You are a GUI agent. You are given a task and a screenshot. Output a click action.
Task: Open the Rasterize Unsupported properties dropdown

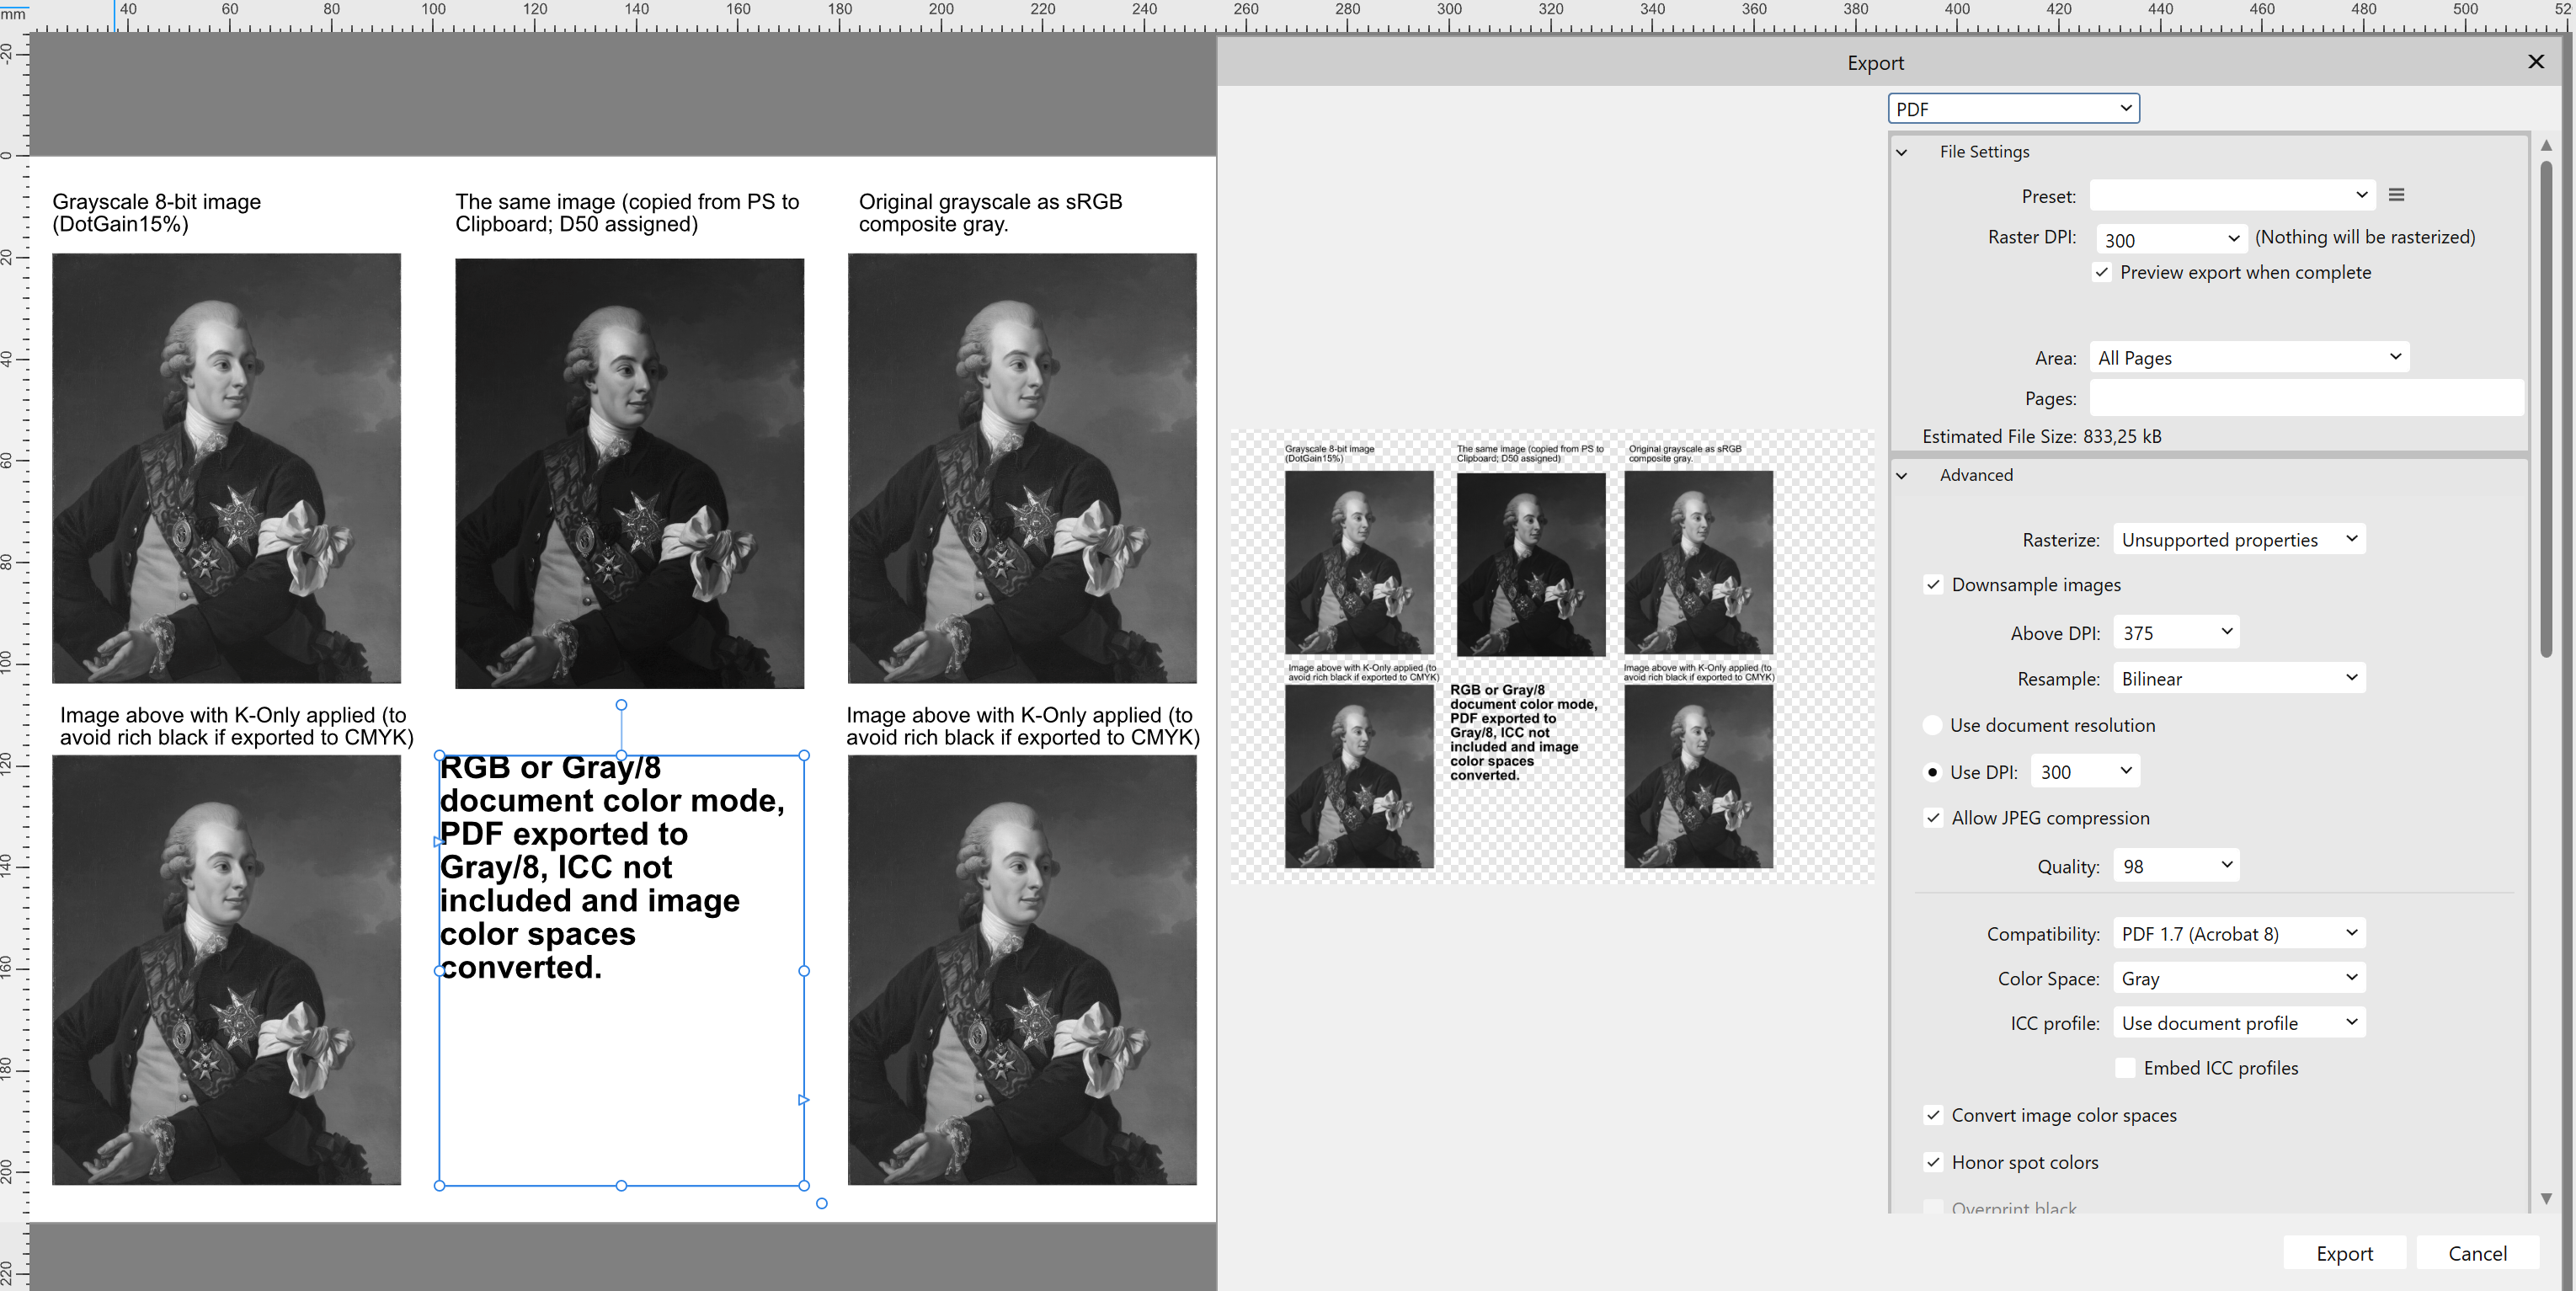click(x=2239, y=540)
